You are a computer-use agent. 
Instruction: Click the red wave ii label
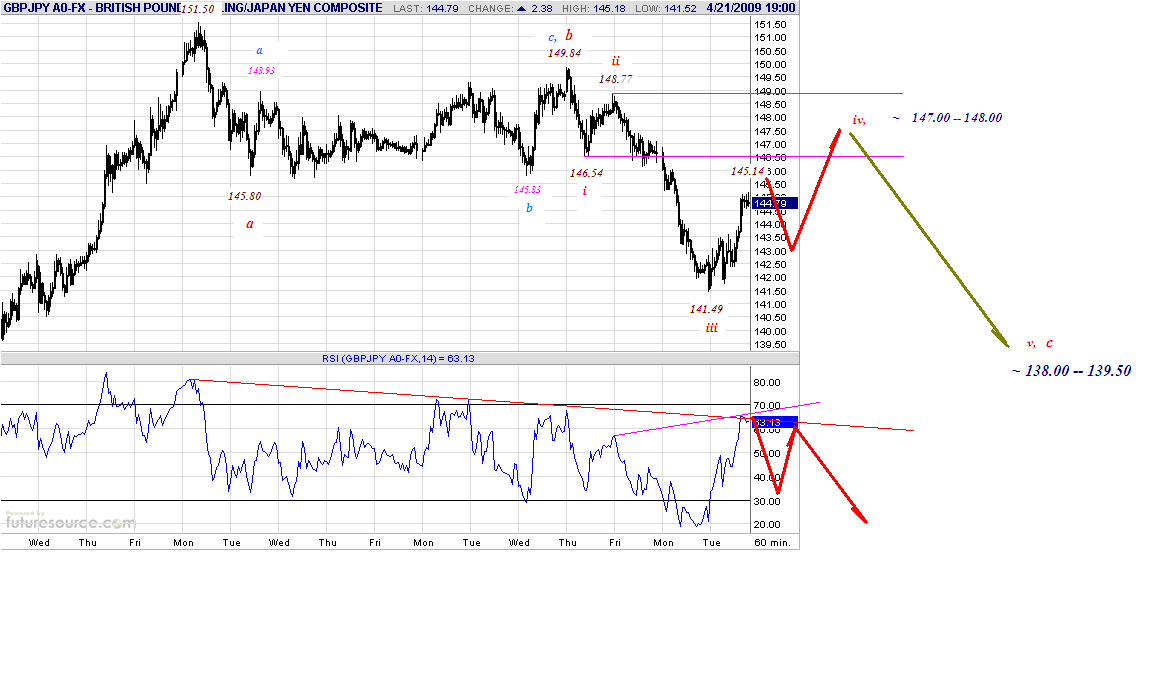point(616,61)
